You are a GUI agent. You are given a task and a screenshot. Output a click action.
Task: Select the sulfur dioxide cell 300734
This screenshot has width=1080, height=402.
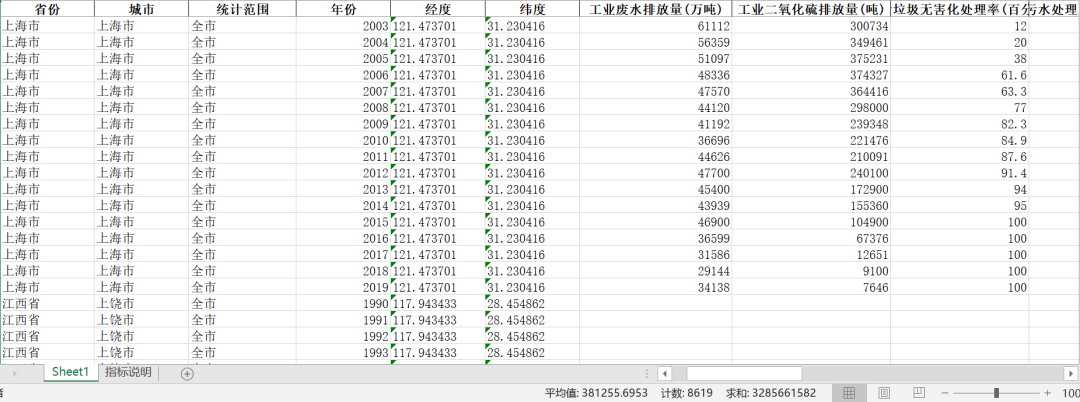(811, 26)
